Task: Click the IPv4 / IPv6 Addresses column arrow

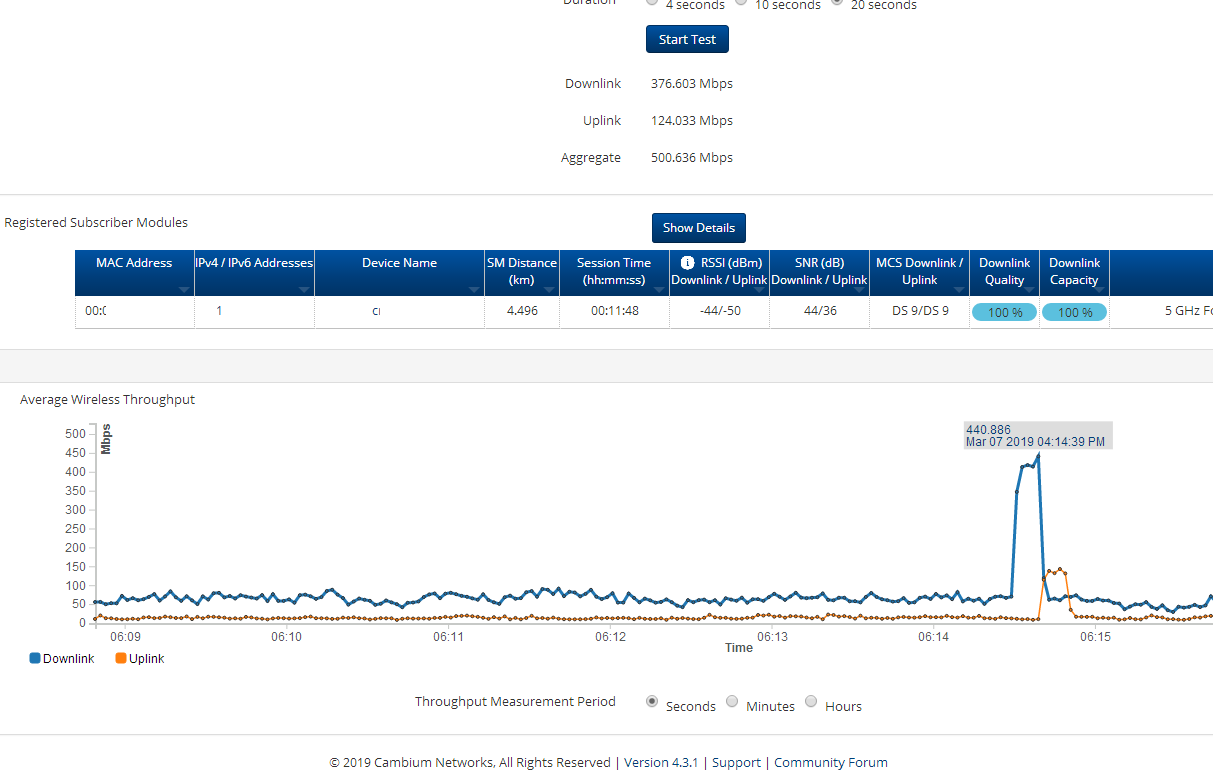Action: 303,289
